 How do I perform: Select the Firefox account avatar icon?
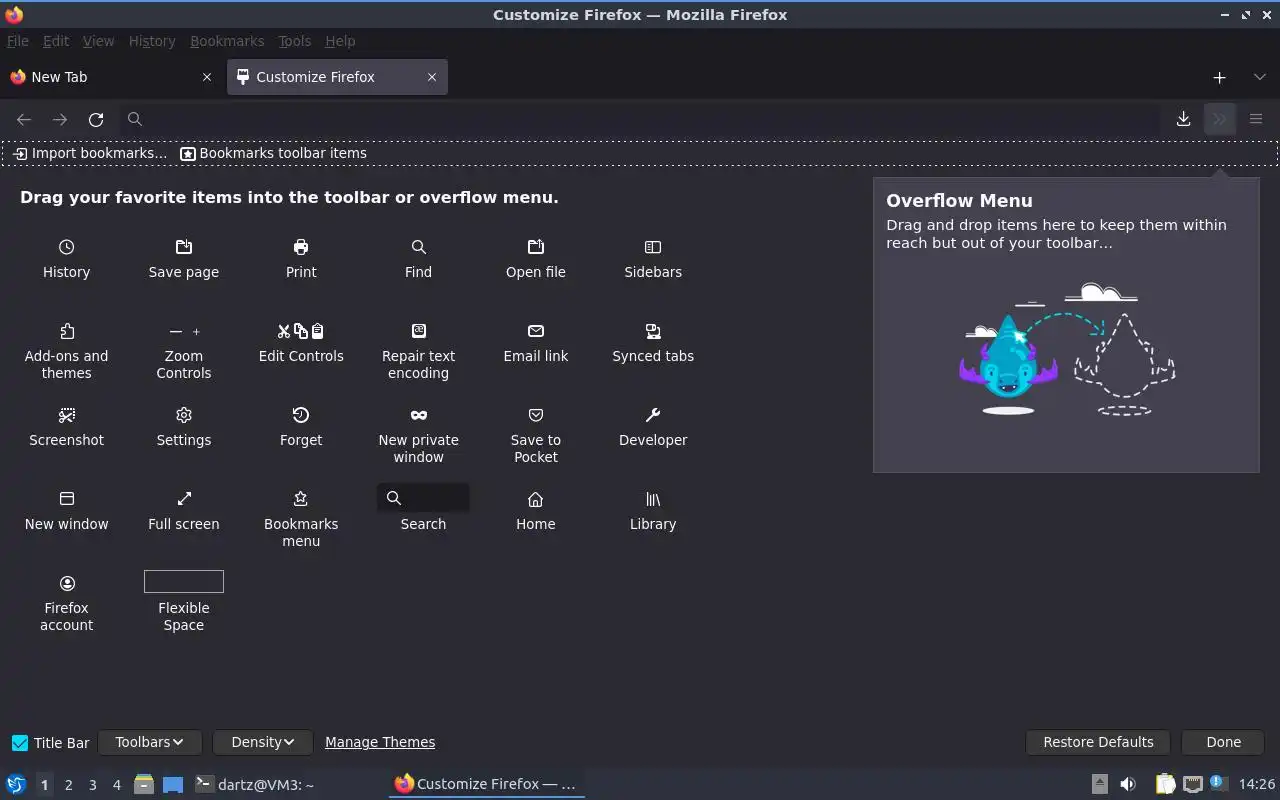[66, 583]
